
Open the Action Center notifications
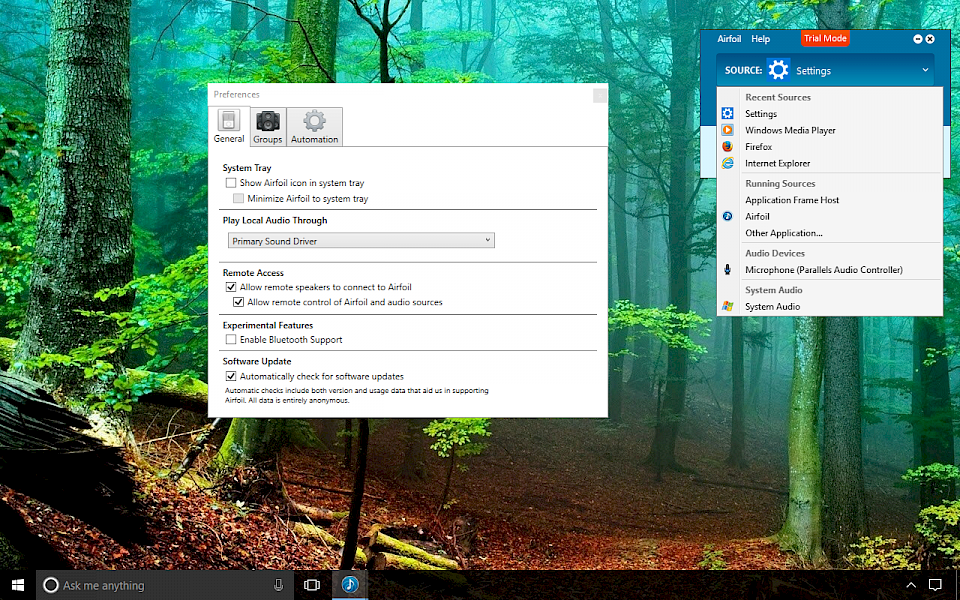(935, 585)
